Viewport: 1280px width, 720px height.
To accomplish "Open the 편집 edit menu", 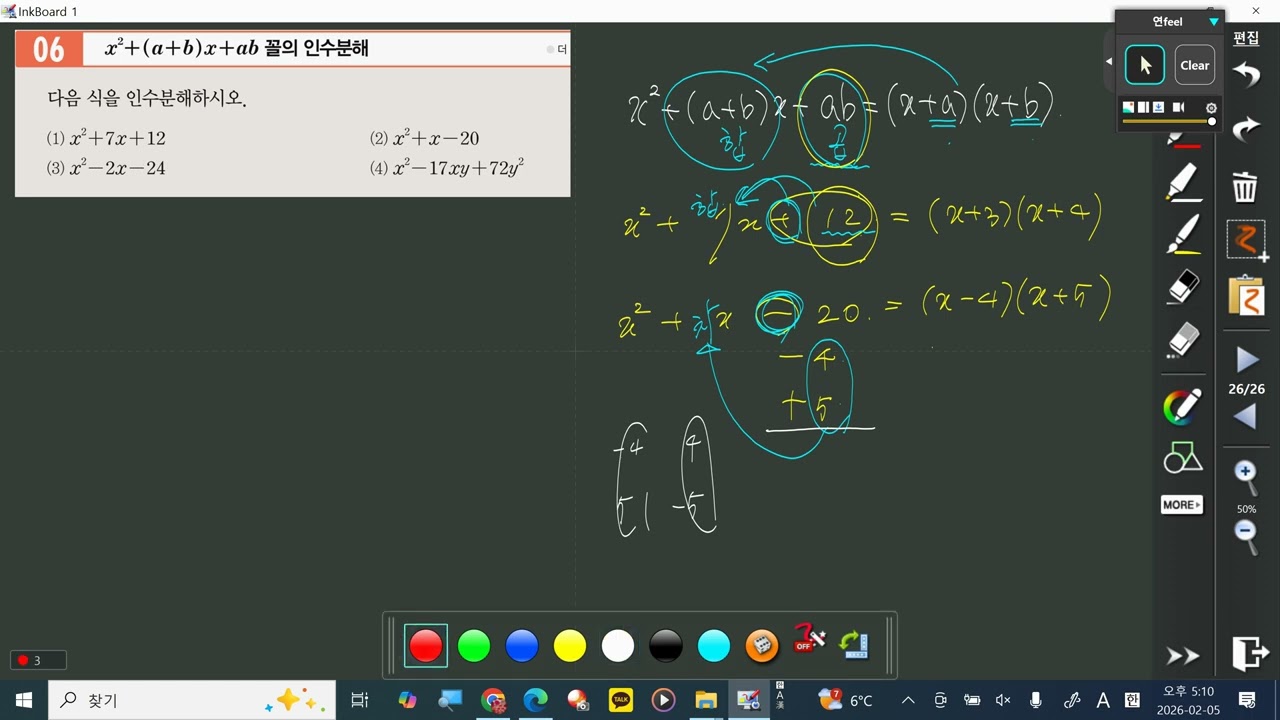I will pos(1246,38).
